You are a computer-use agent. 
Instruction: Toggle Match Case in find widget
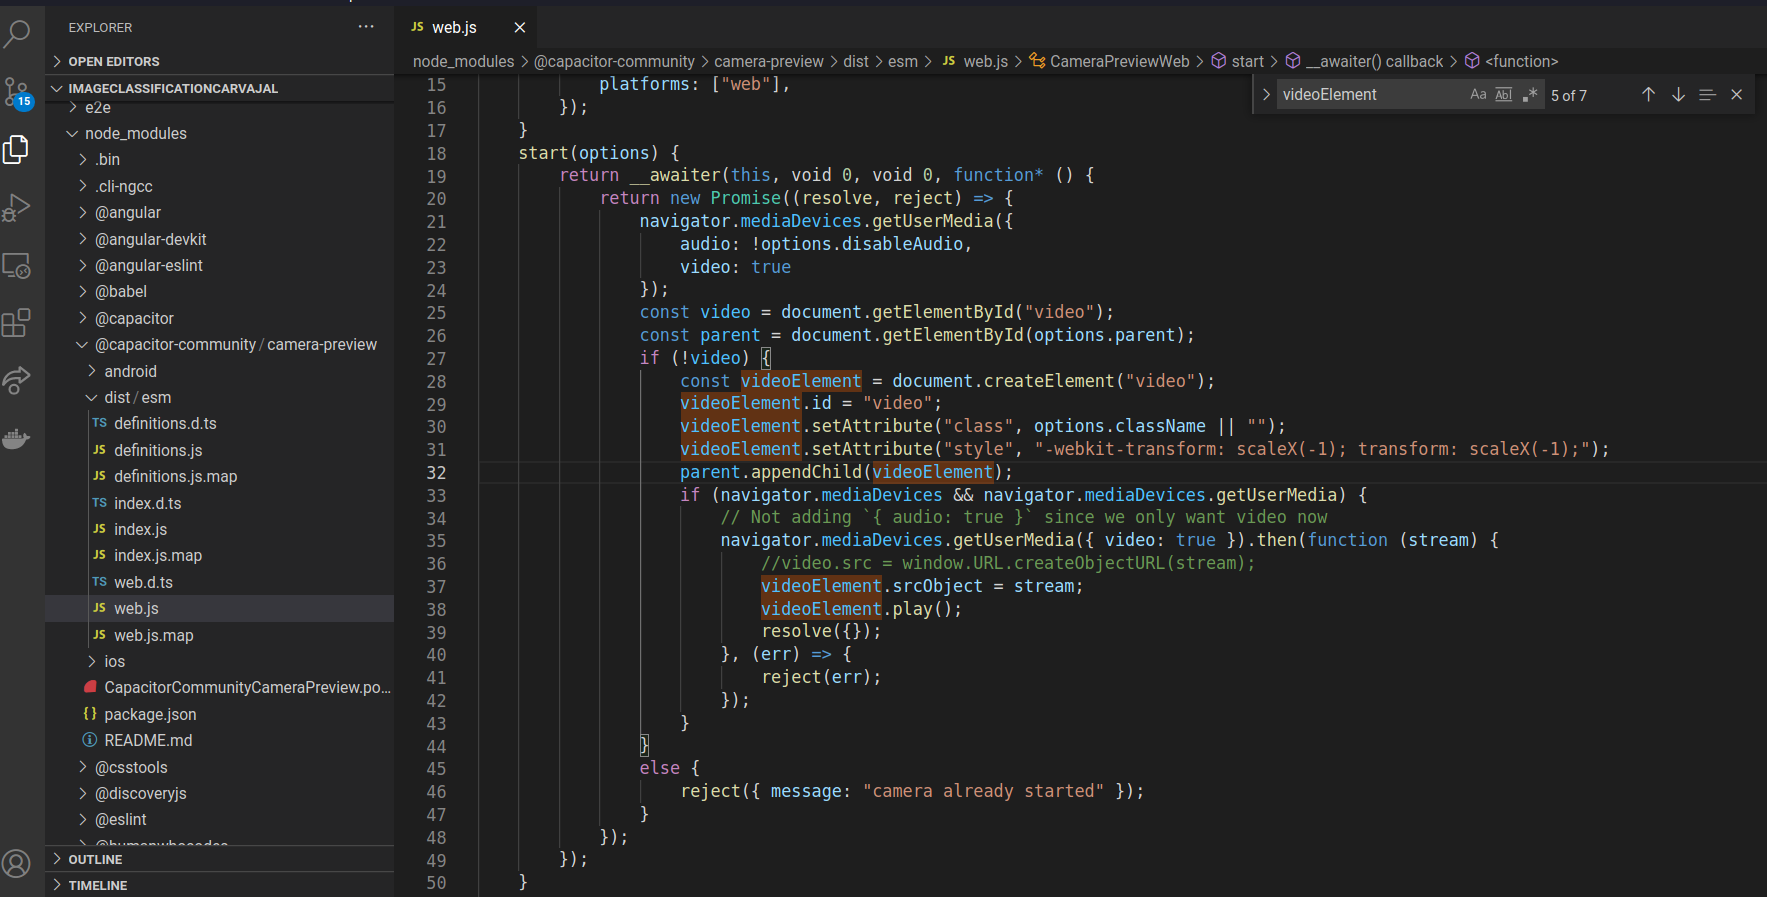(x=1478, y=94)
